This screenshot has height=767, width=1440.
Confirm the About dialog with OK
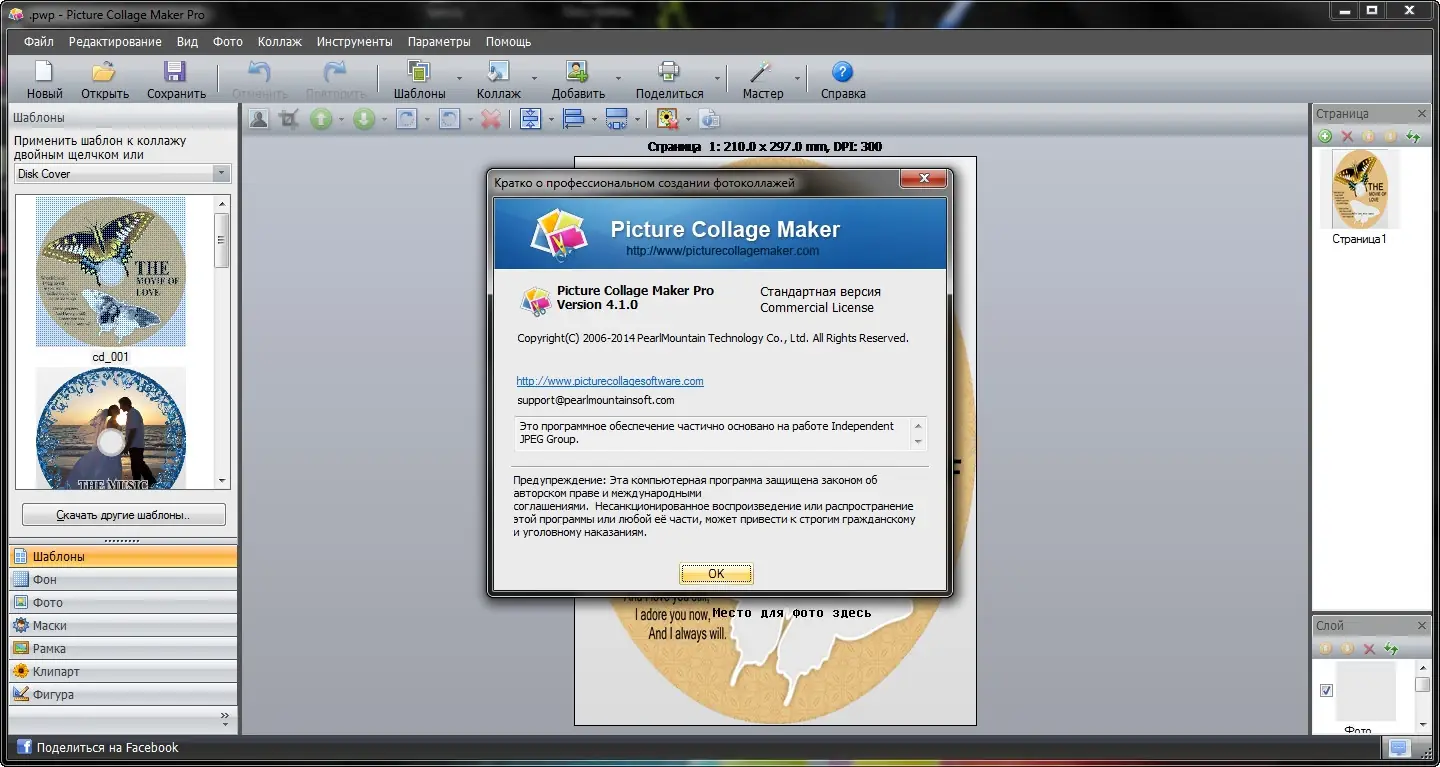pyautogui.click(x=716, y=574)
